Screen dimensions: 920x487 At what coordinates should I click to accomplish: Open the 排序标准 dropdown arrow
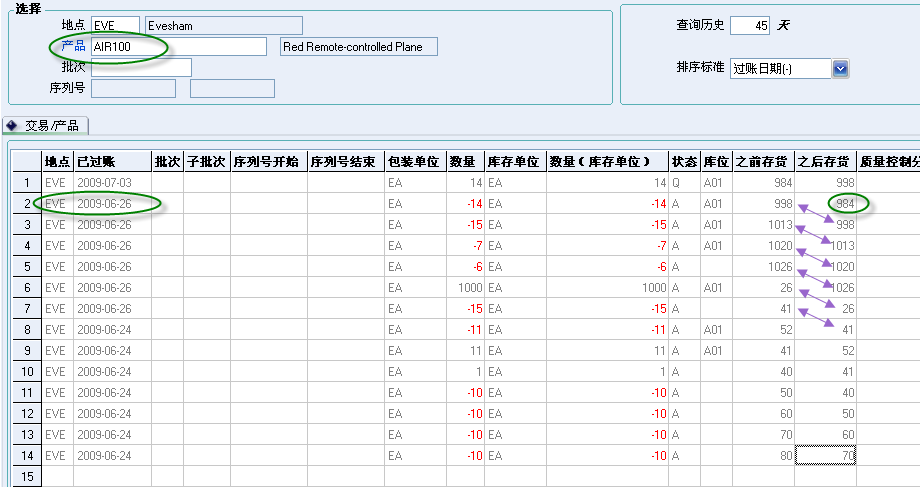pyautogui.click(x=841, y=68)
